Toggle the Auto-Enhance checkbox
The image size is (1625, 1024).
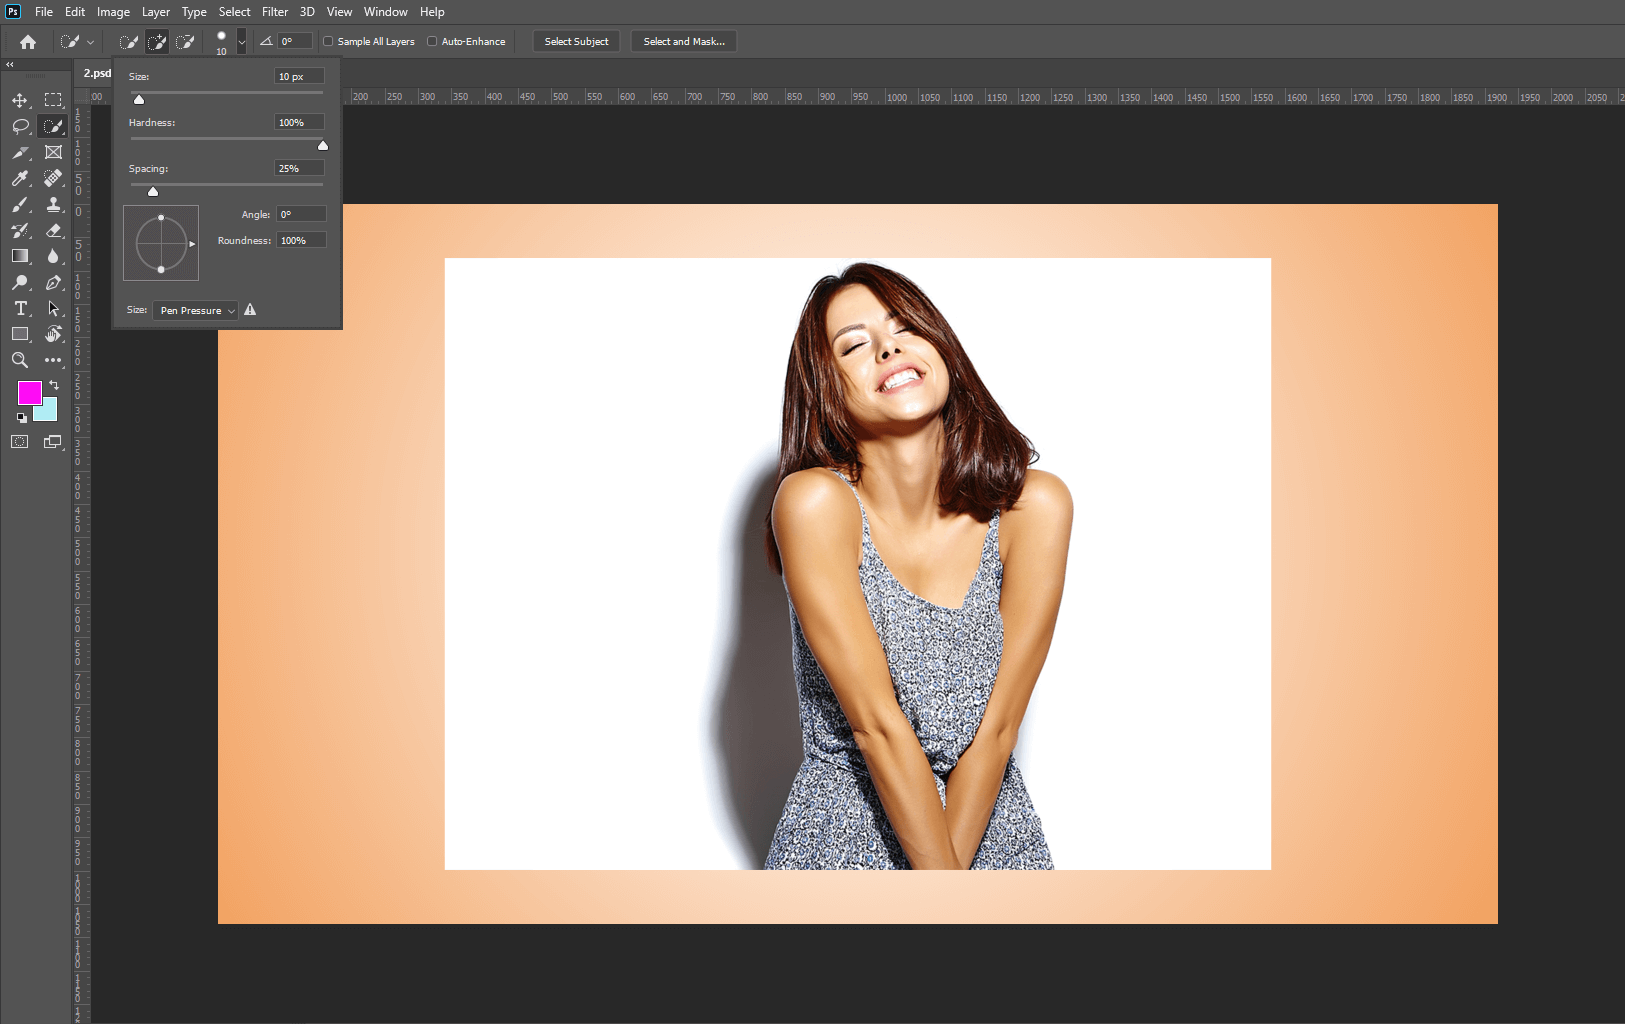(432, 42)
